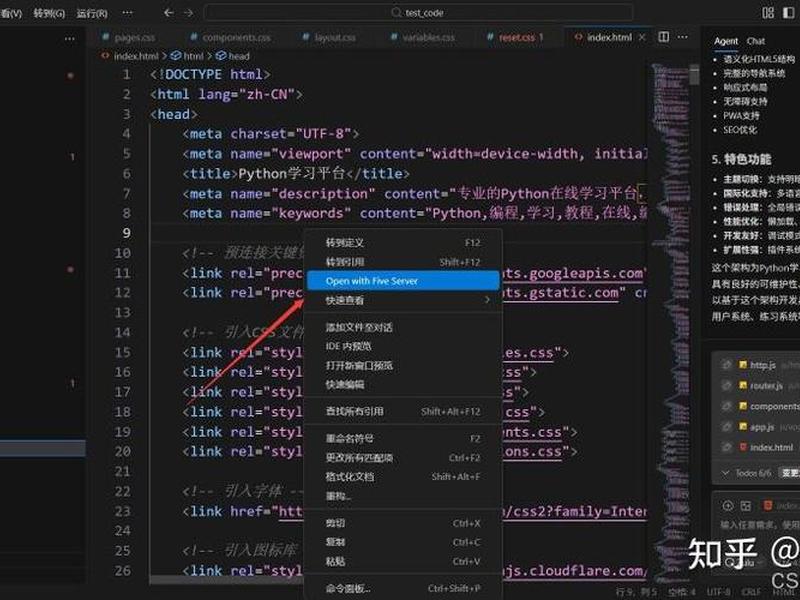
Task: Choose 快速编辑 in context menu
Action: point(403,384)
